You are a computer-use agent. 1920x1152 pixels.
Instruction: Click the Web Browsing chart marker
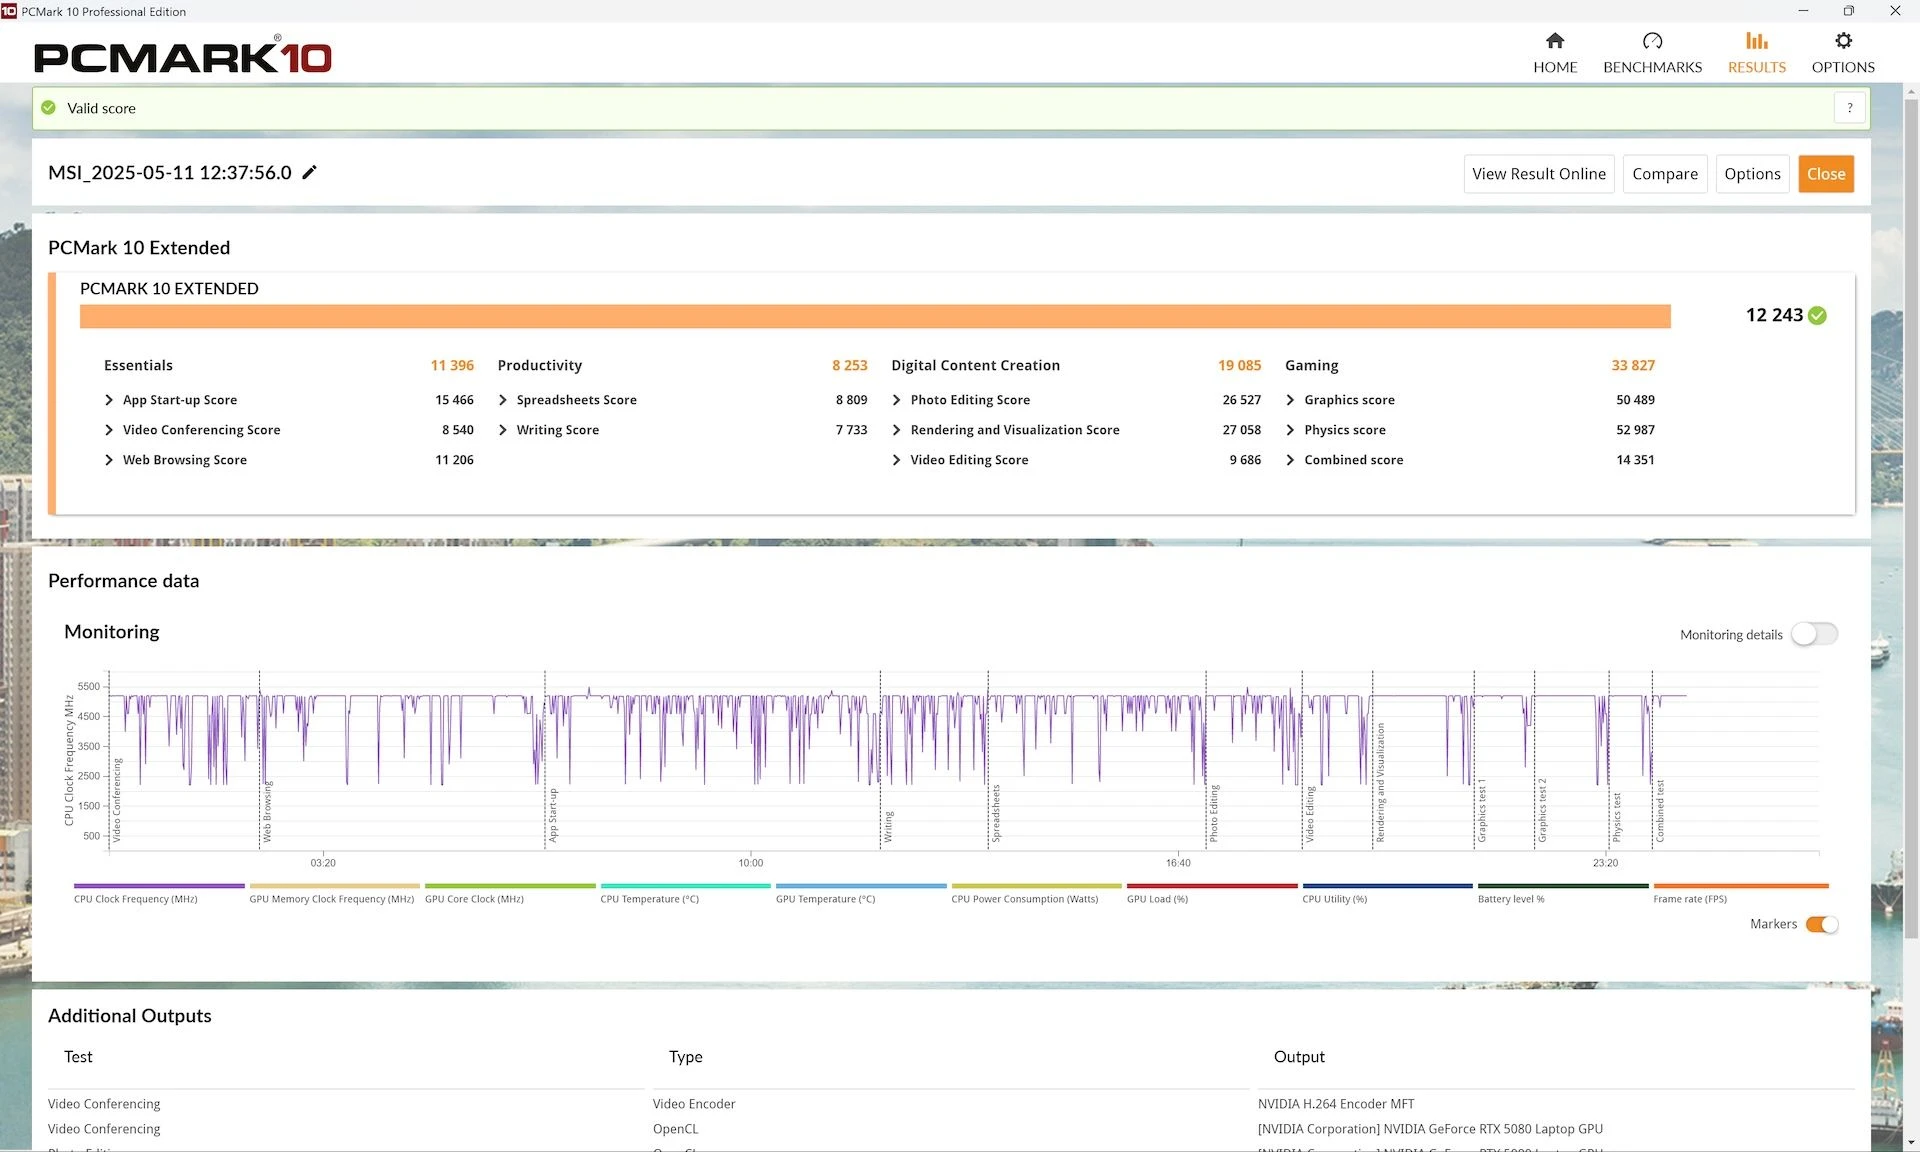pos(267,812)
